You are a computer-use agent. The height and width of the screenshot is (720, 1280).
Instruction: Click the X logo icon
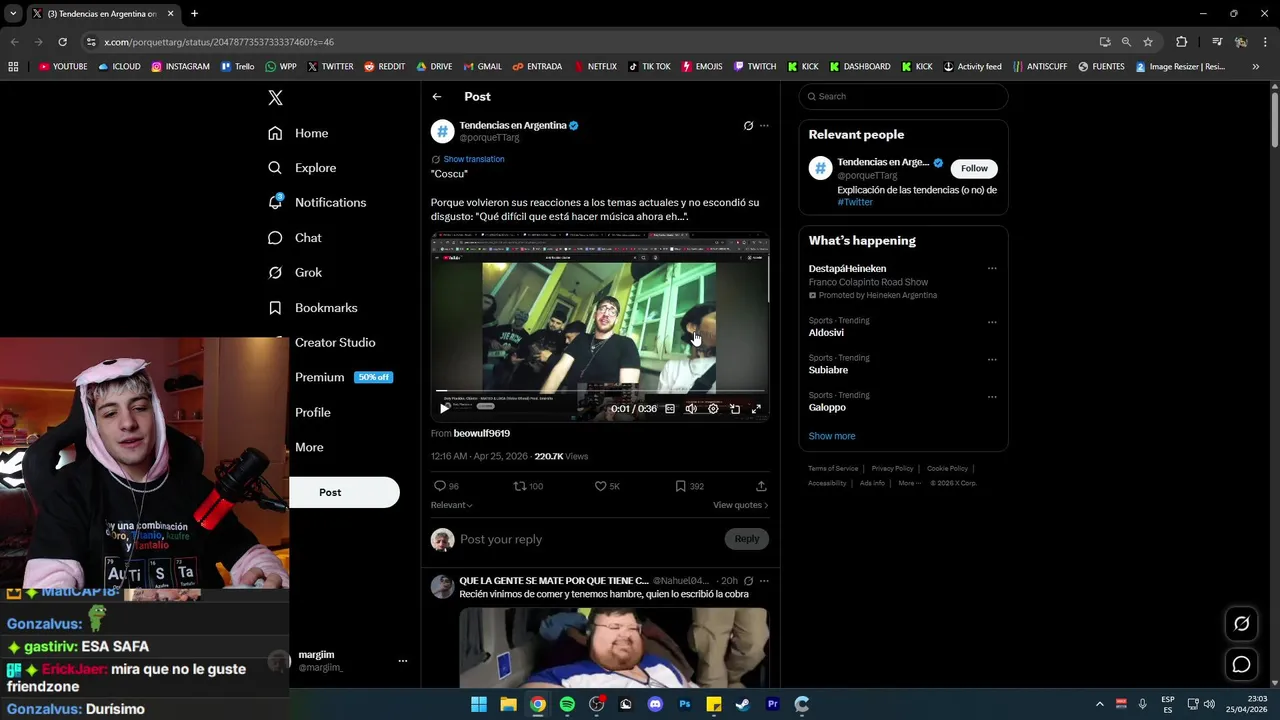pos(275,97)
